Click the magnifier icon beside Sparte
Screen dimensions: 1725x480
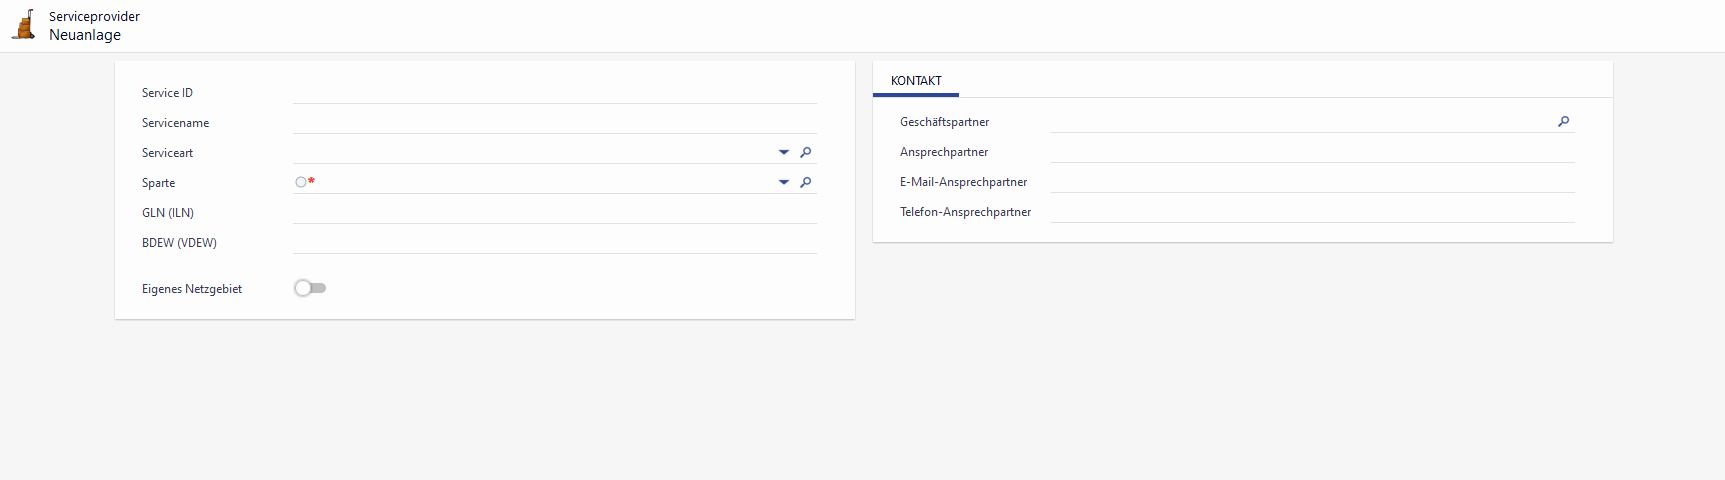point(806,183)
